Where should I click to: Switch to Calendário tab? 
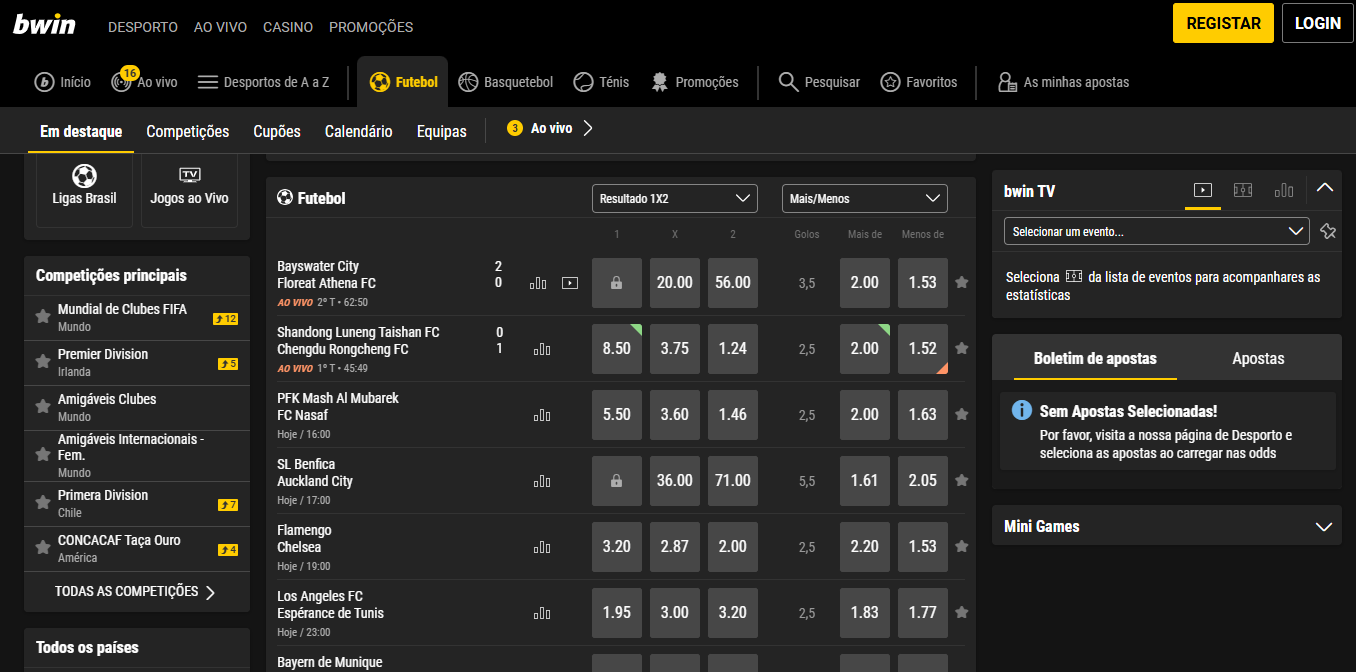point(359,131)
